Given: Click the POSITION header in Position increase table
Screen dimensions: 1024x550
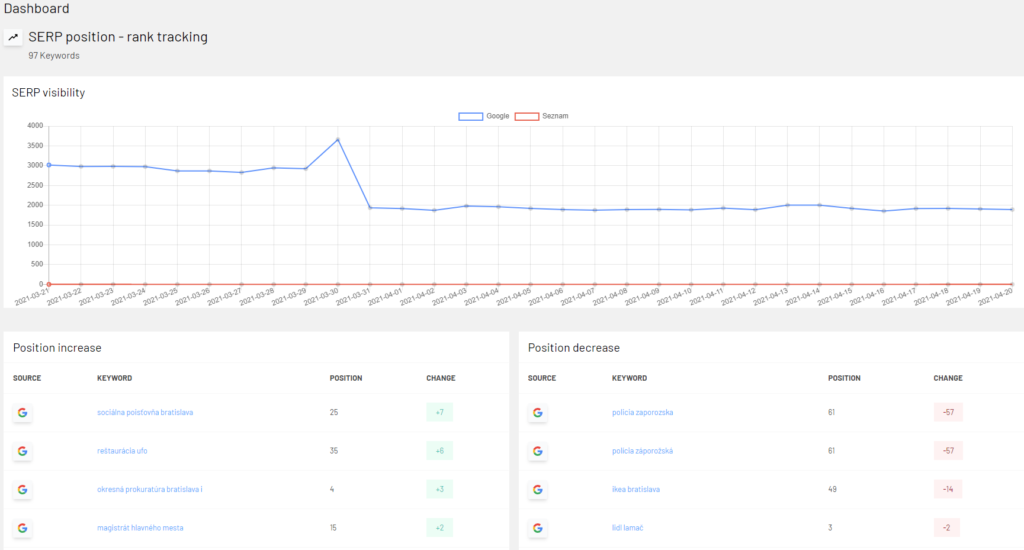Looking at the screenshot, I should click(x=345, y=378).
